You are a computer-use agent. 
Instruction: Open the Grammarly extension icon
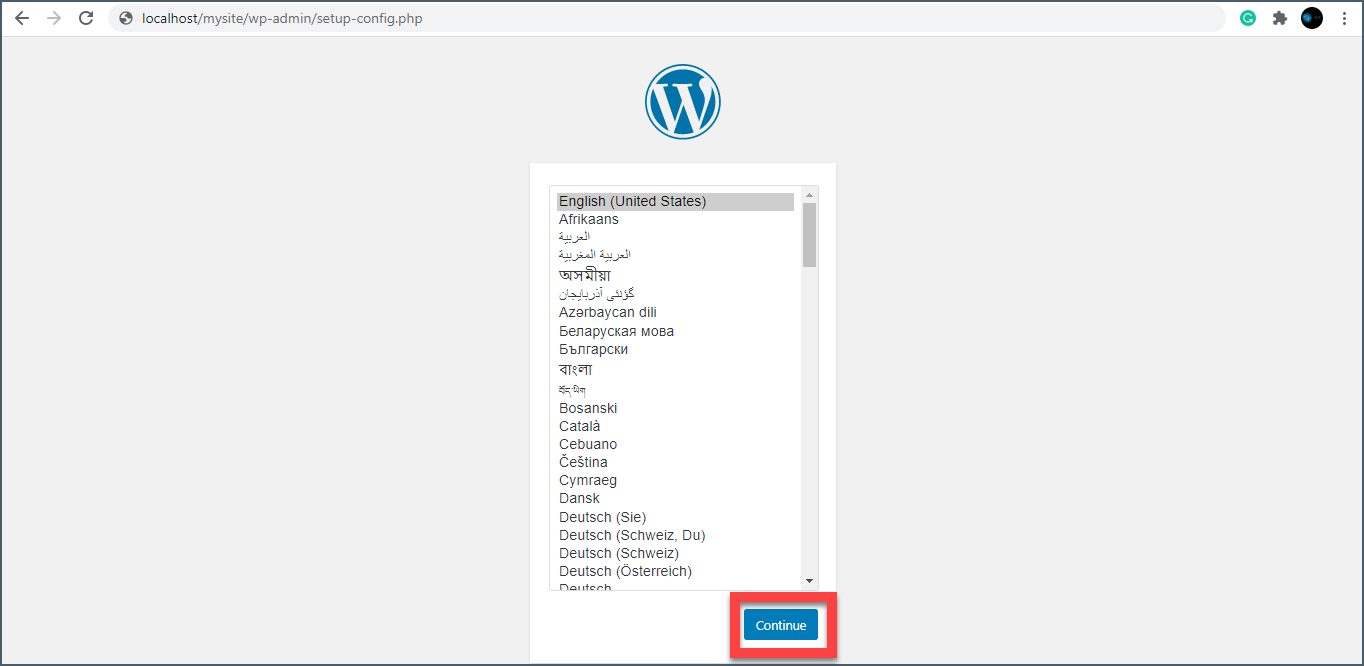point(1248,18)
